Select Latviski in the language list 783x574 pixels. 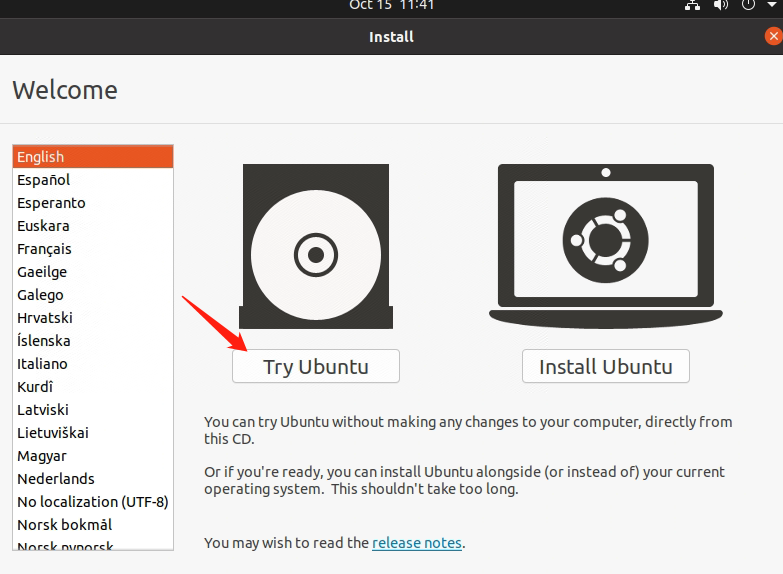coord(93,409)
